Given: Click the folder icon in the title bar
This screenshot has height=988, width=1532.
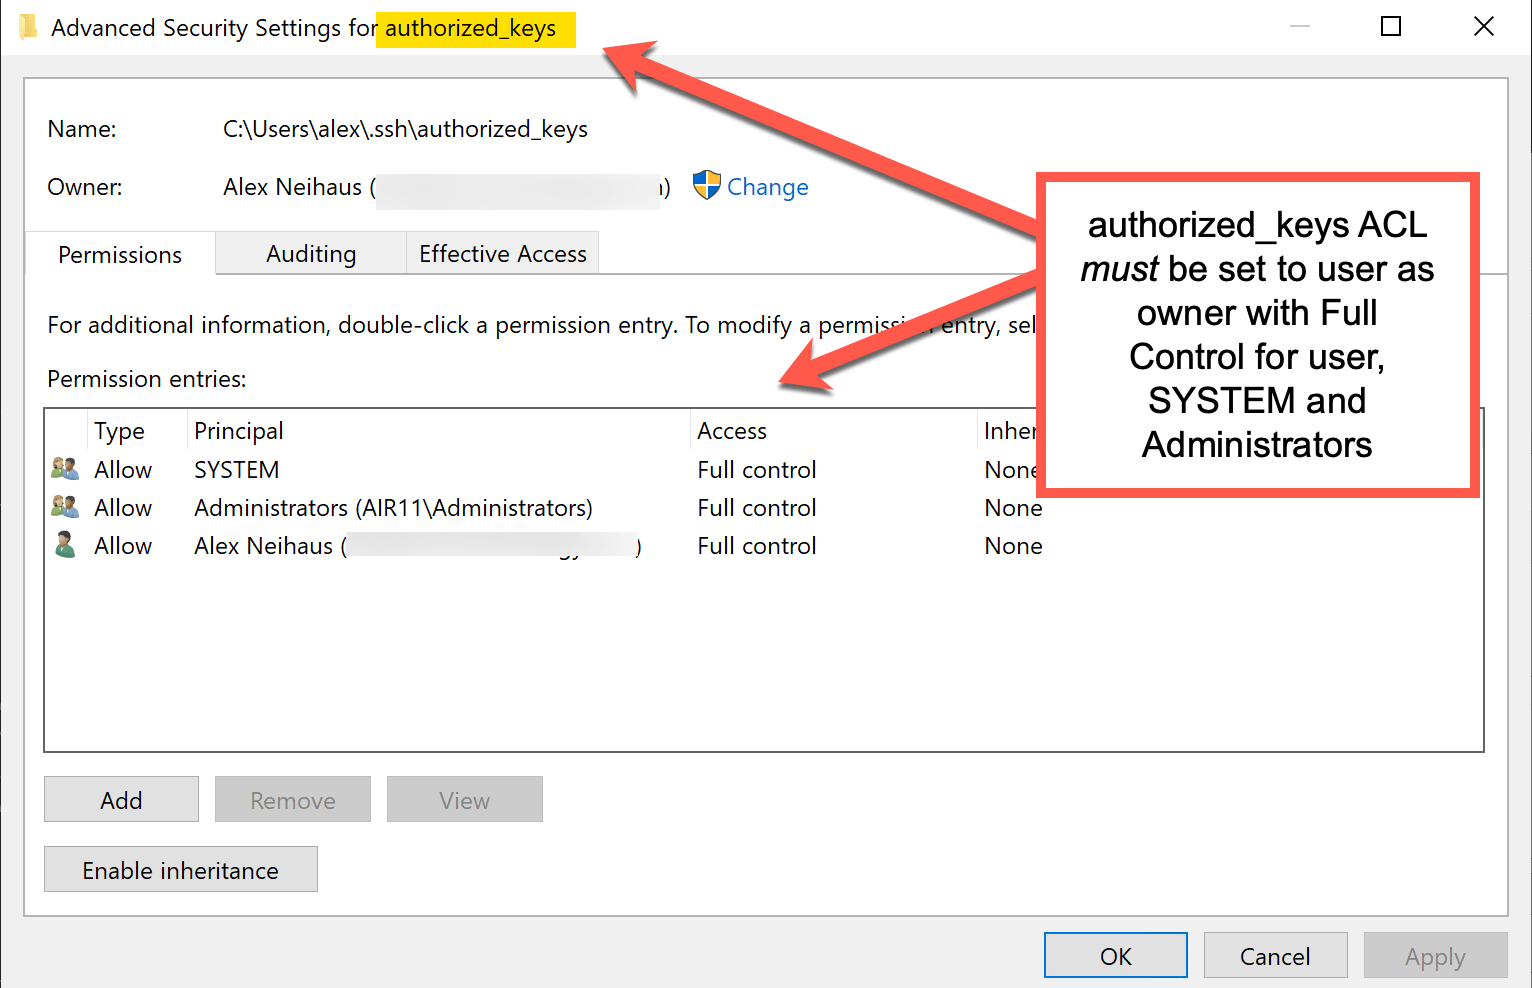Looking at the screenshot, I should click(27, 26).
